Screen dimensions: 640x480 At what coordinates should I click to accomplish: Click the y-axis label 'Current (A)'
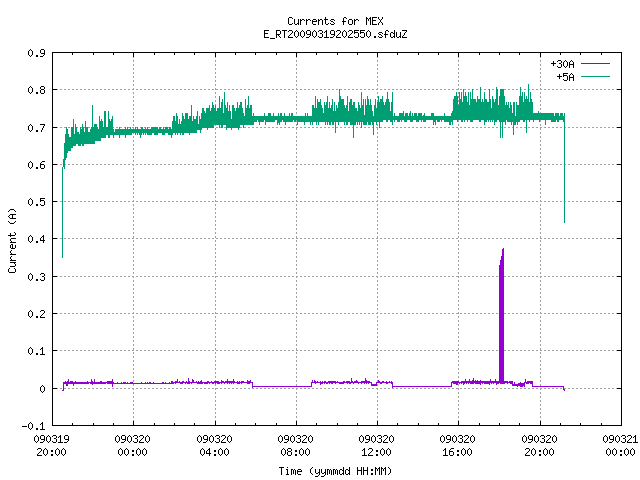point(12,240)
